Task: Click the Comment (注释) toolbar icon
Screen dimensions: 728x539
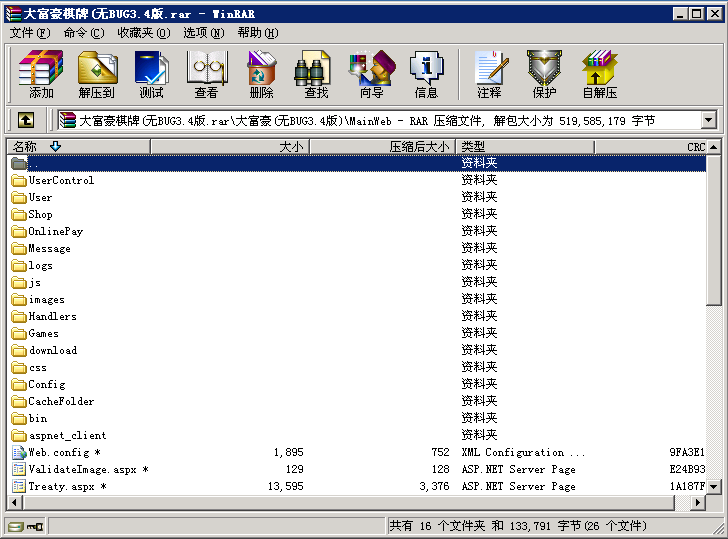Action: pos(489,74)
